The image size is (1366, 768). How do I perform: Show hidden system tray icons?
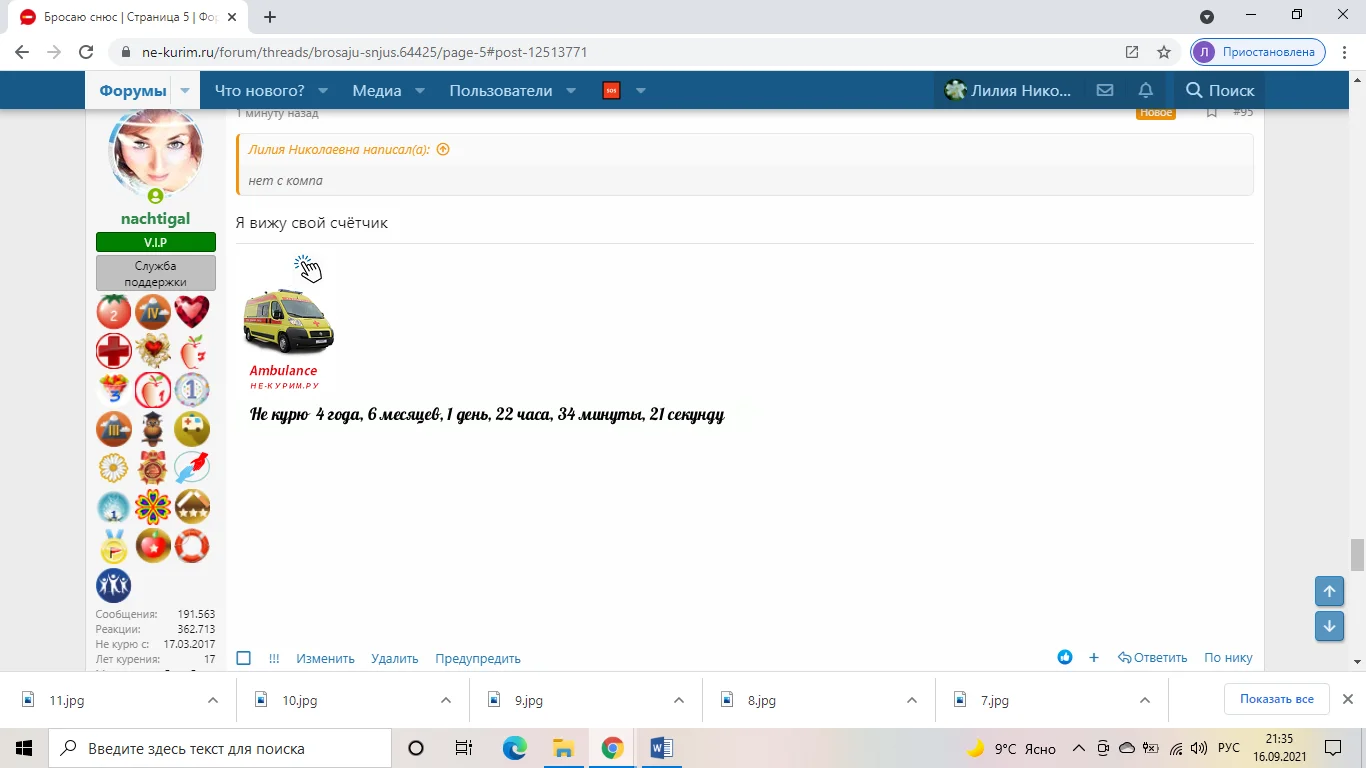click(1078, 748)
